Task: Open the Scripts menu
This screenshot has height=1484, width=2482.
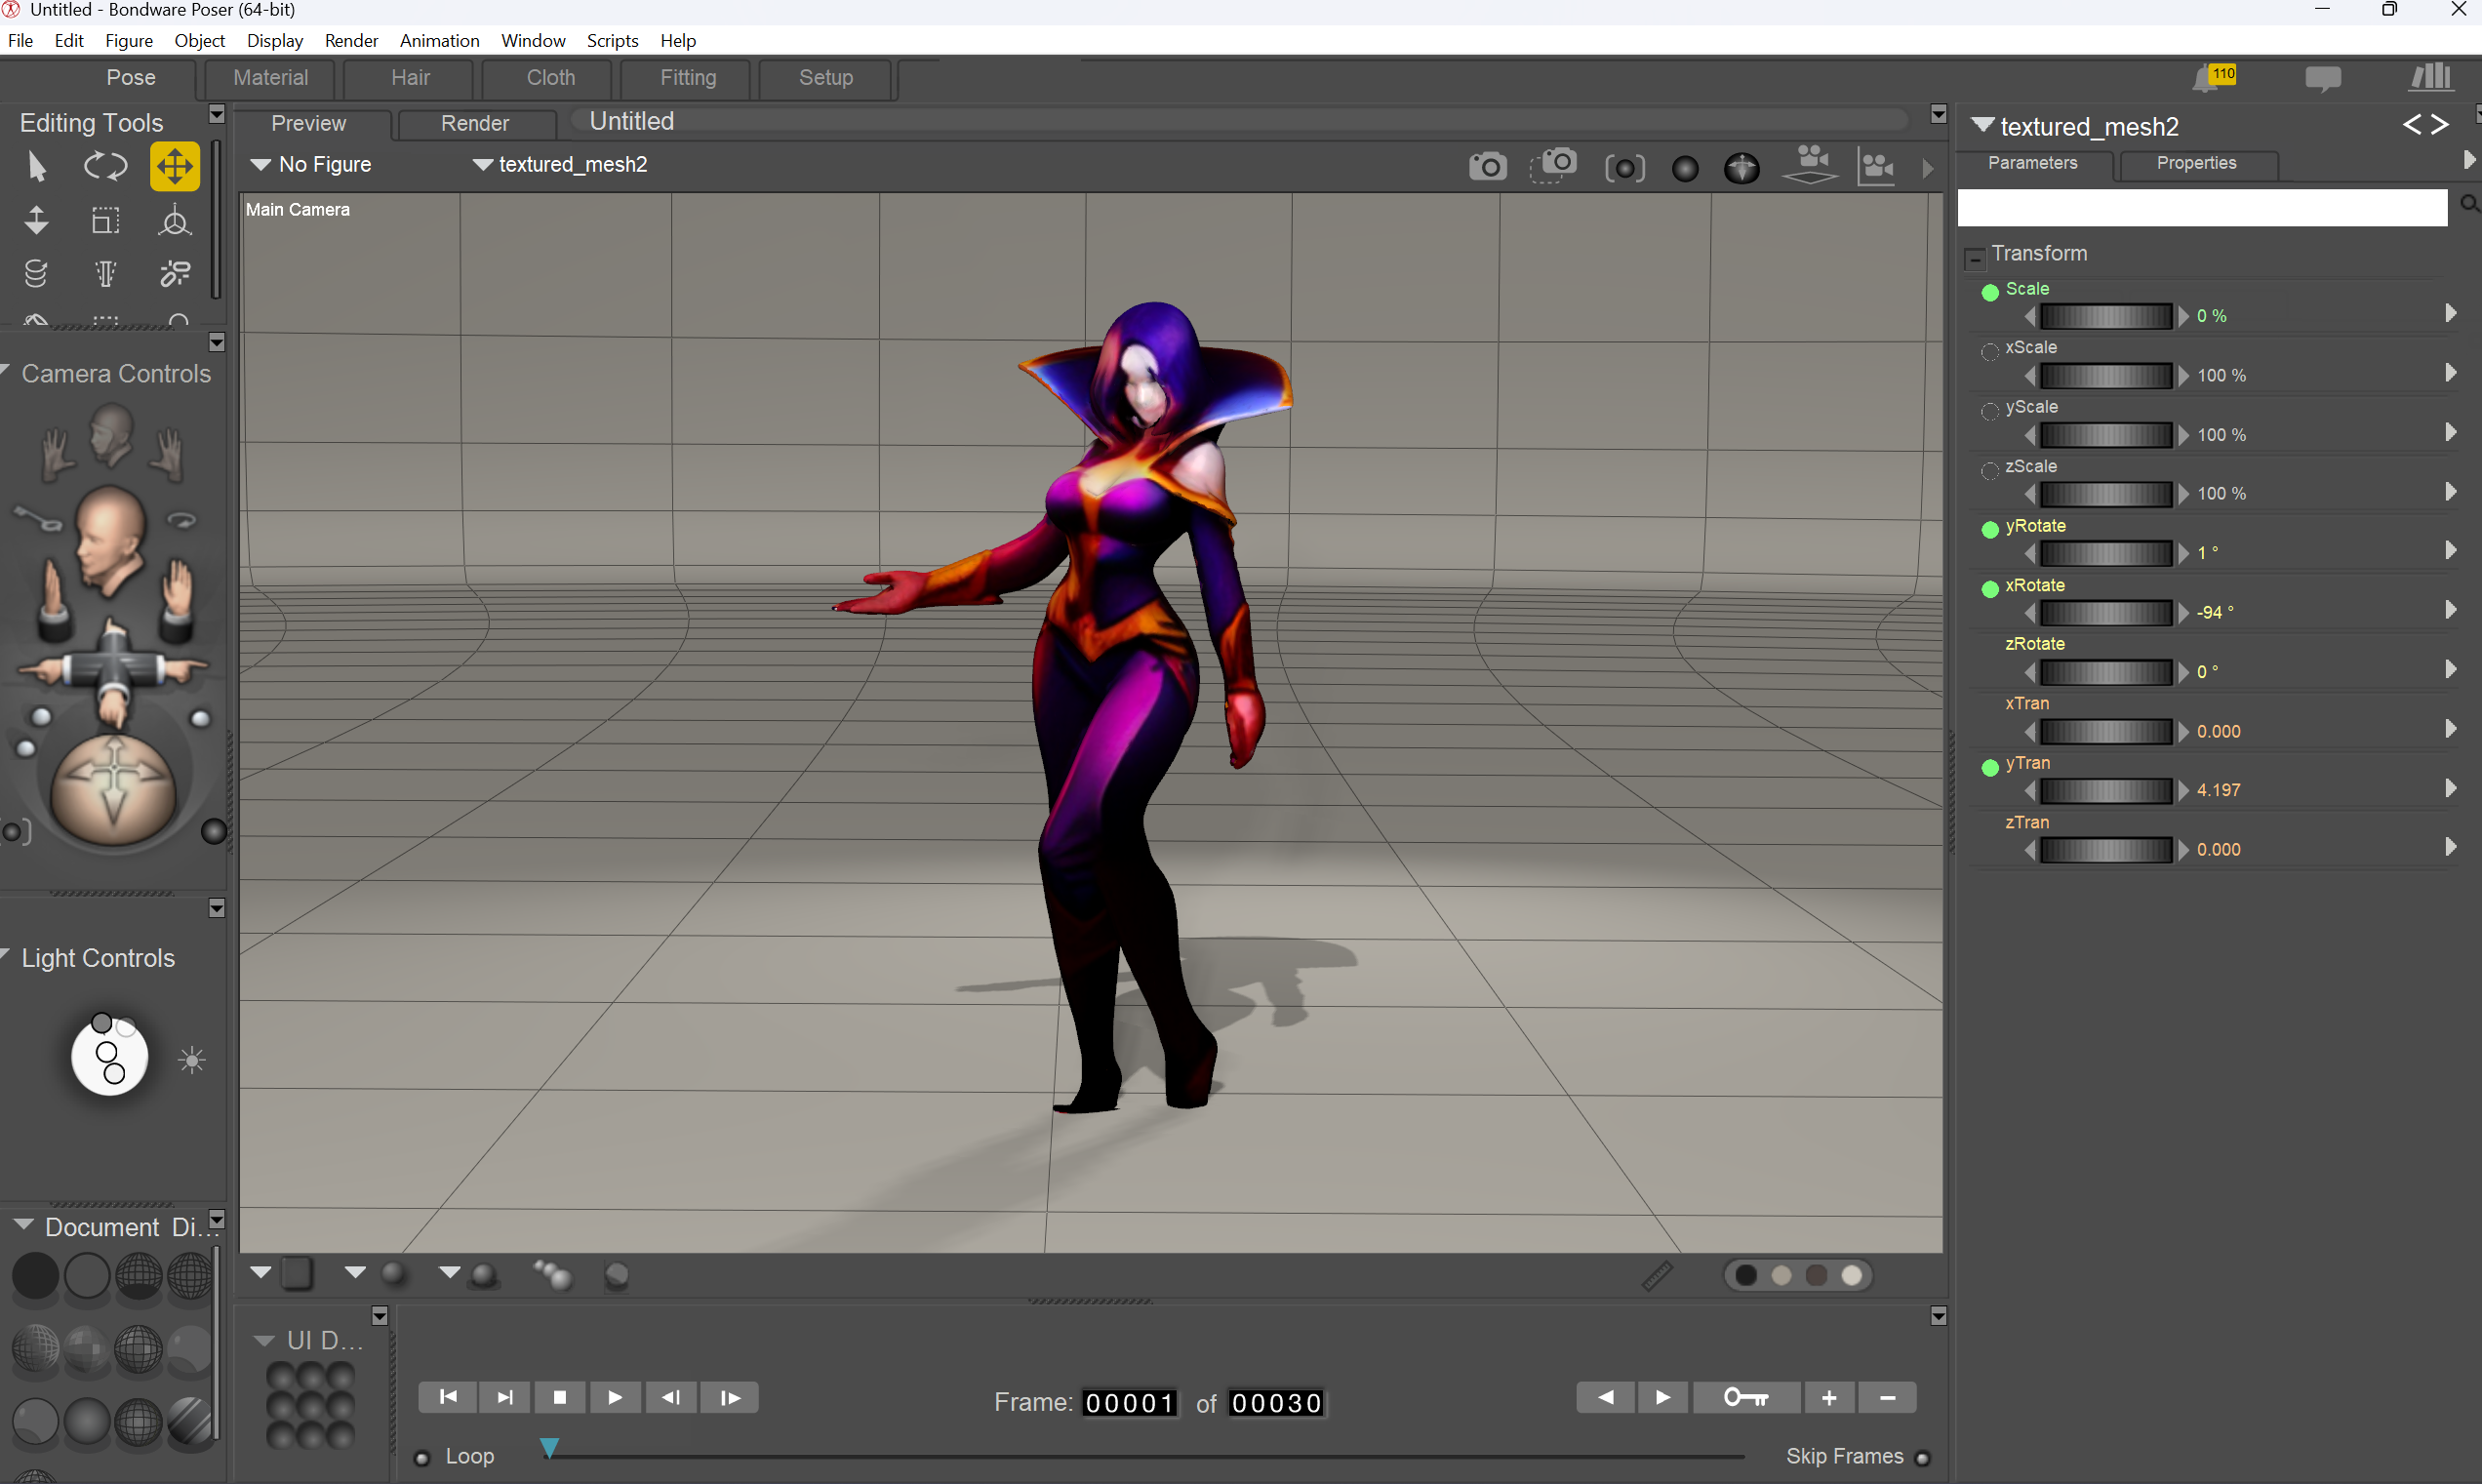Action: pyautogui.click(x=612, y=40)
